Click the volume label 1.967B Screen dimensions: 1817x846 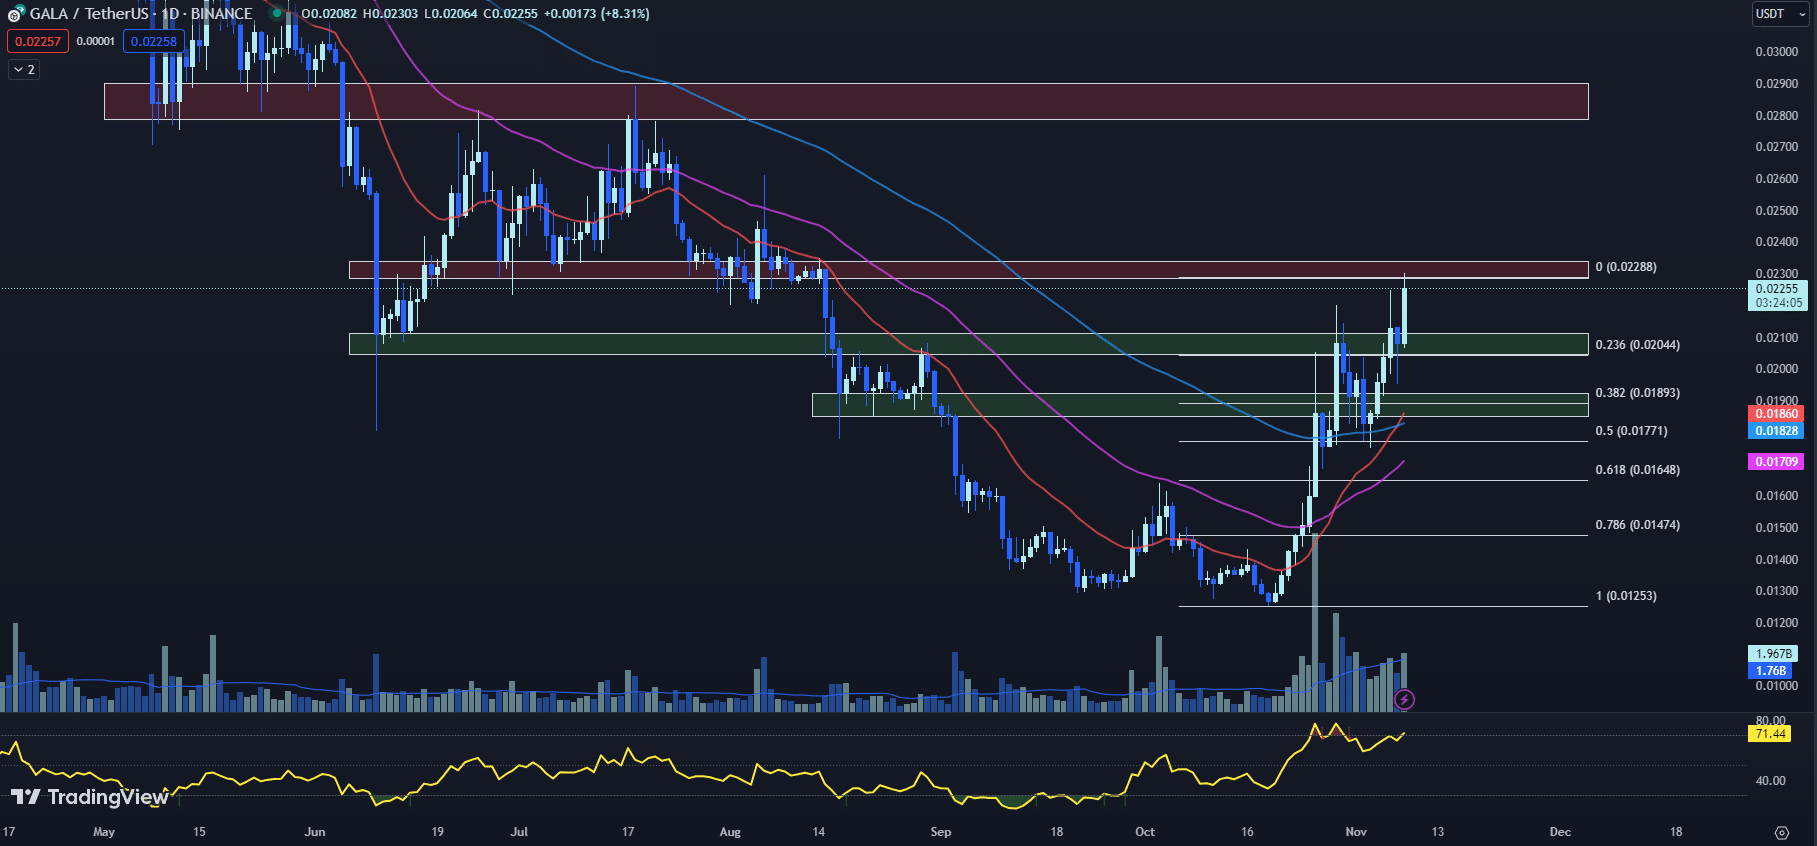[x=1773, y=654]
